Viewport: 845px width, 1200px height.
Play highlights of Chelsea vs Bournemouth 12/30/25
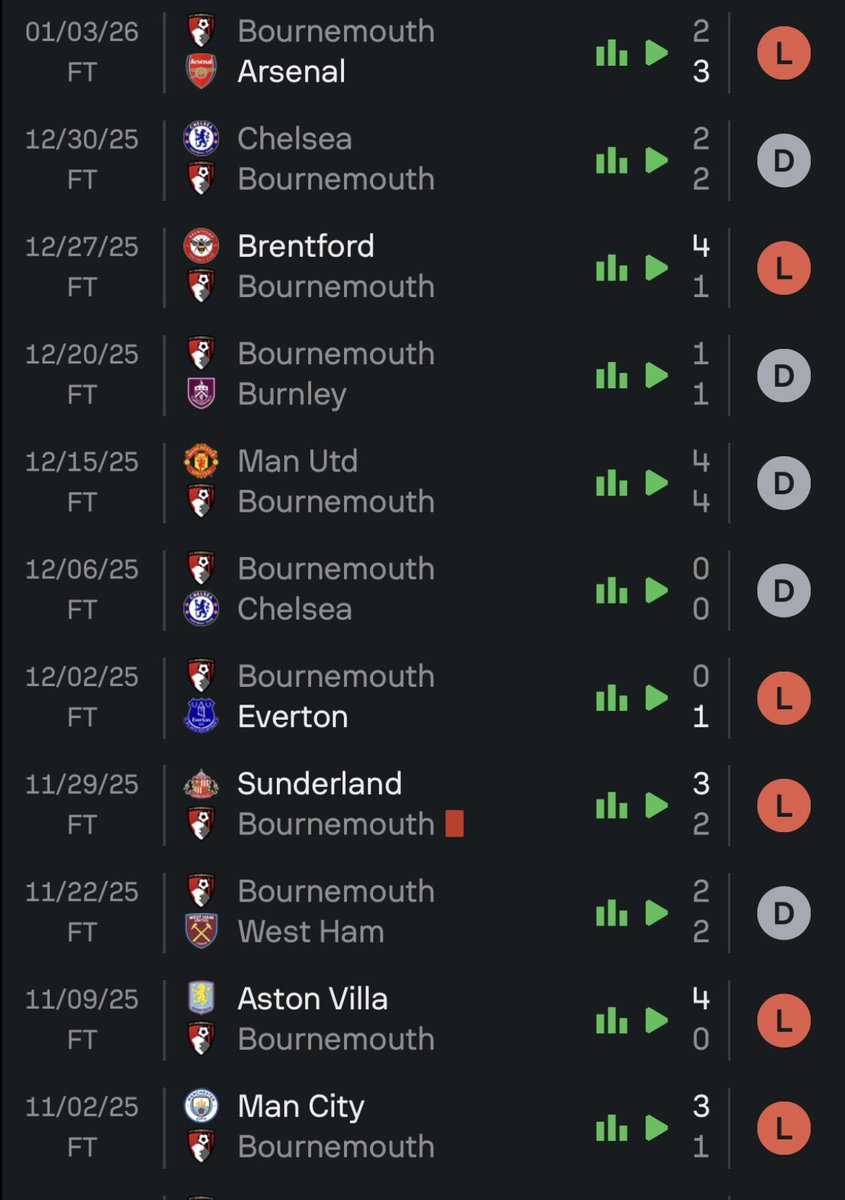tap(656, 160)
